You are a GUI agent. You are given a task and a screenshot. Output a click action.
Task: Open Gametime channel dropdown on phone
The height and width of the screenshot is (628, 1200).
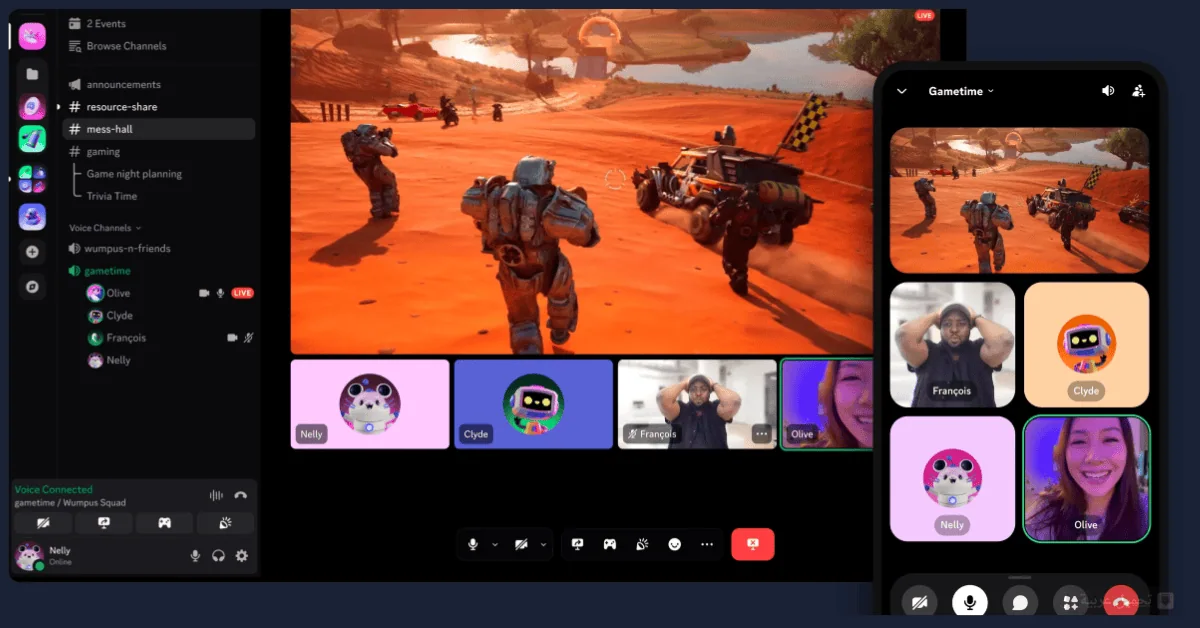tap(961, 91)
